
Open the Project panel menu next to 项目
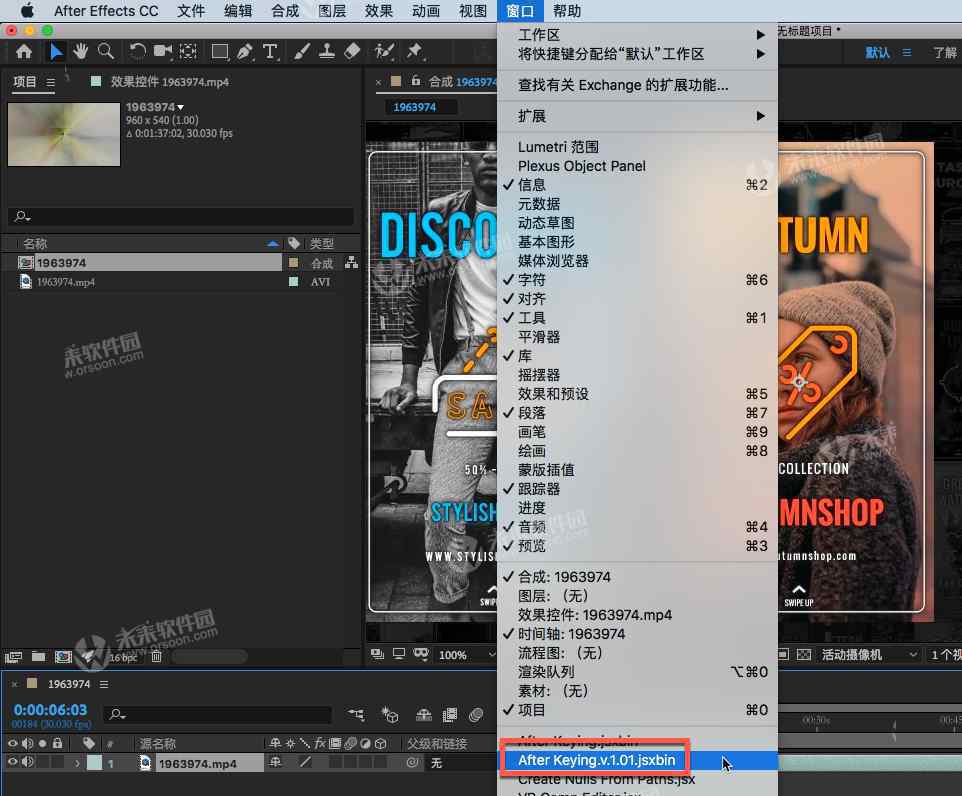50,82
